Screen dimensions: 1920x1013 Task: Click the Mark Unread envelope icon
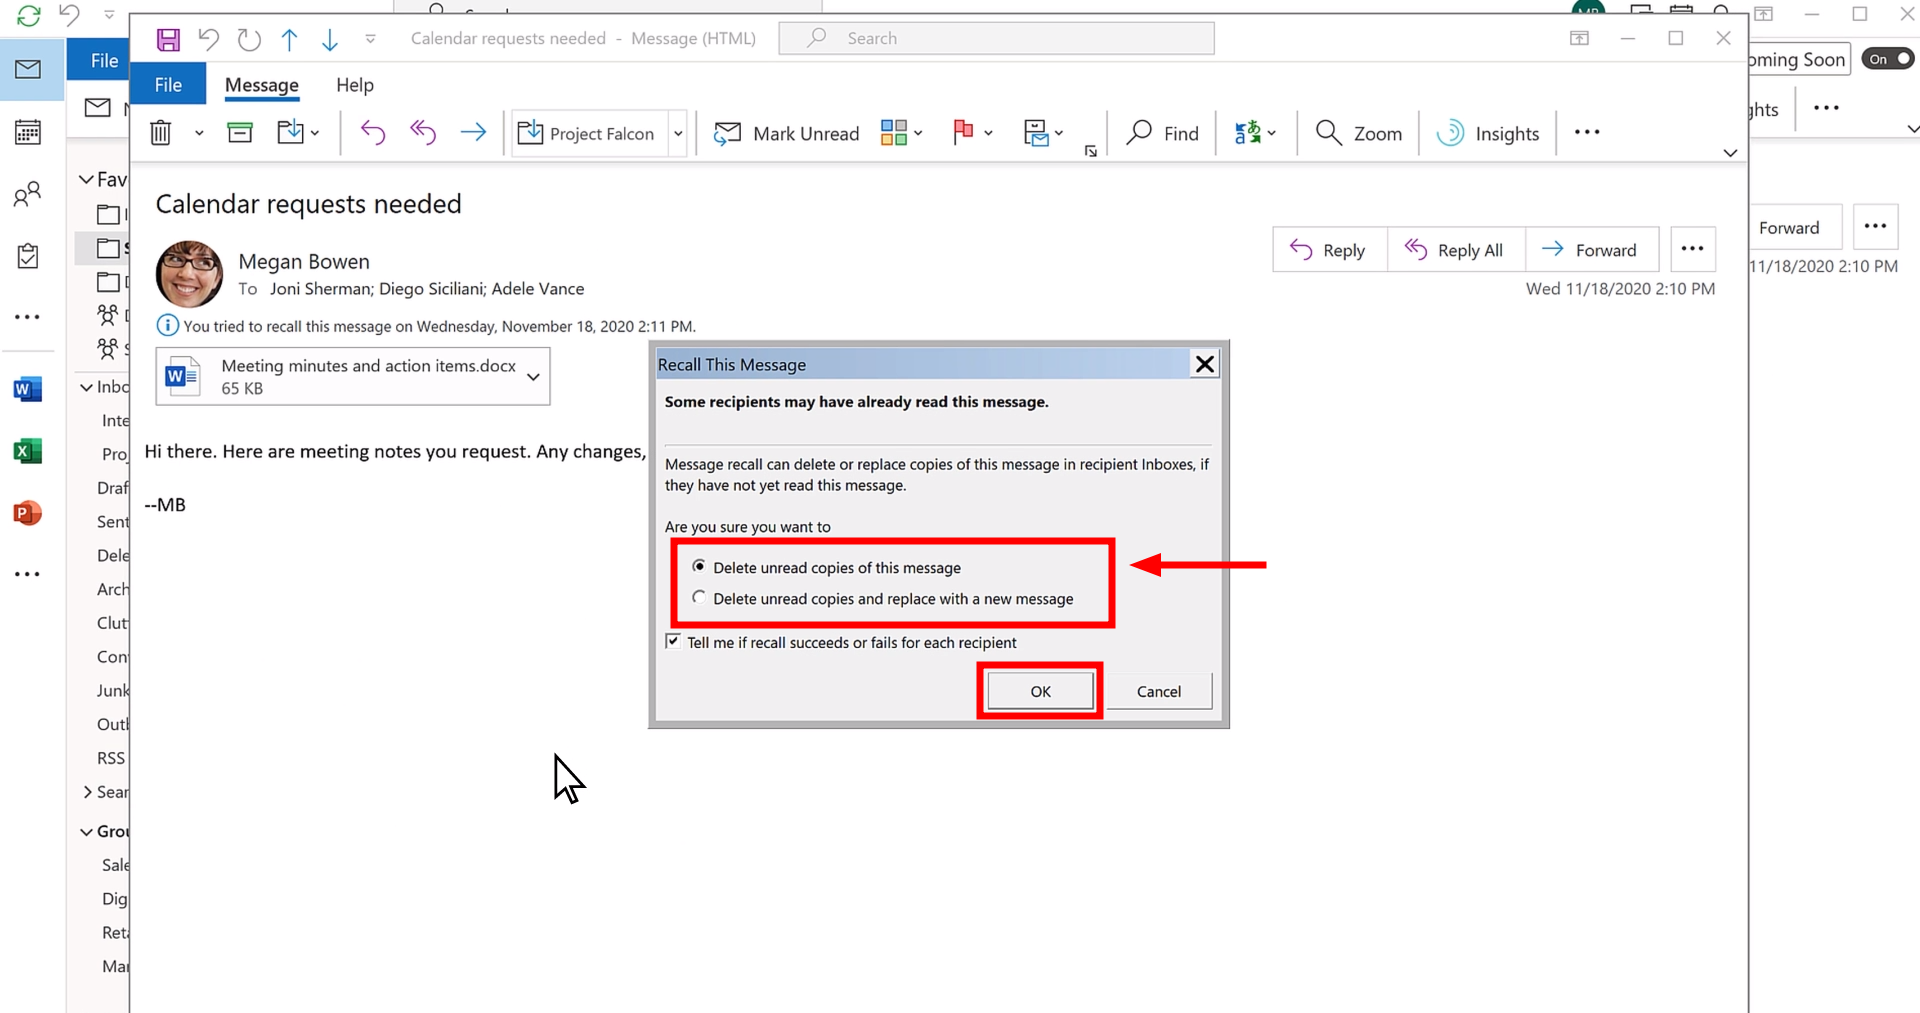pyautogui.click(x=727, y=133)
